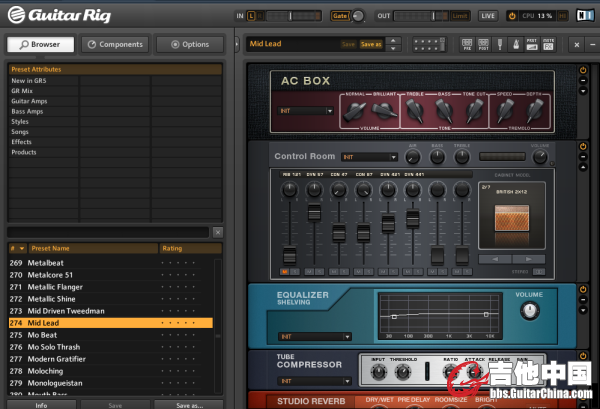Select preset 273 Mid Driven Tweedman

pyautogui.click(x=111, y=311)
